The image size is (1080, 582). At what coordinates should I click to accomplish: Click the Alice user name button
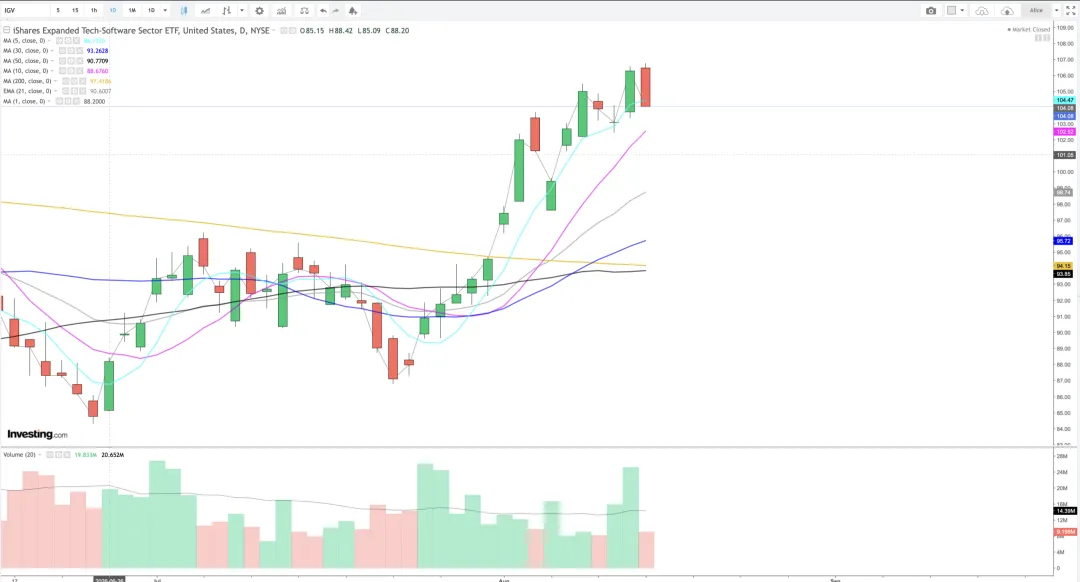1036,10
